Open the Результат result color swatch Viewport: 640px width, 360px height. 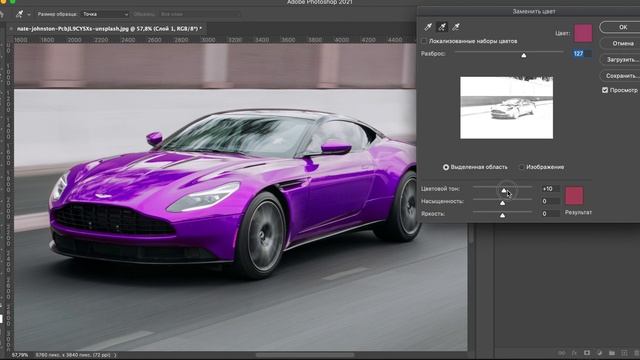[x=574, y=196]
